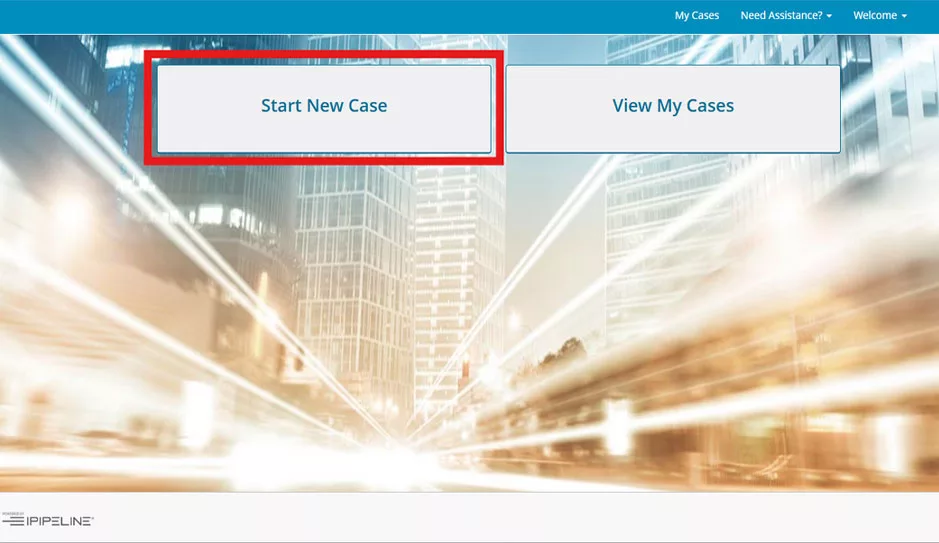Click the triple-line emblem of iPipeline logo
The image size is (939, 543).
[x=13, y=521]
